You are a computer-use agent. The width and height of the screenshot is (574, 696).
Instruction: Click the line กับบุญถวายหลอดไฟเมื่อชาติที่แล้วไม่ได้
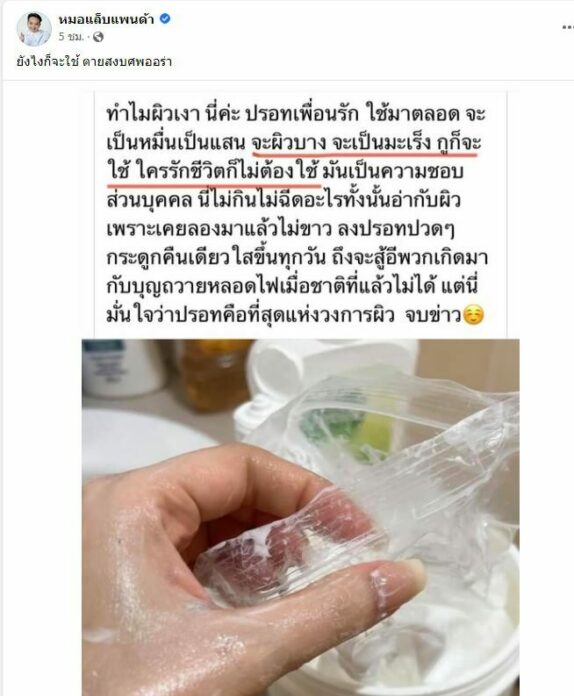coord(272,286)
